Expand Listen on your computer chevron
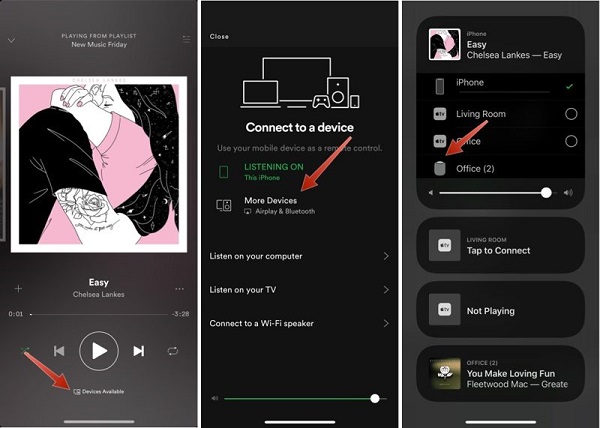 [386, 256]
